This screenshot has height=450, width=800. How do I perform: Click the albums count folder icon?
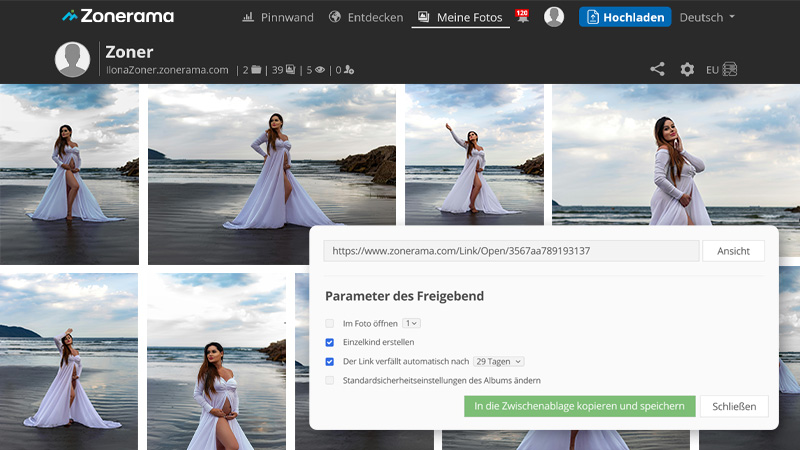coord(256,70)
